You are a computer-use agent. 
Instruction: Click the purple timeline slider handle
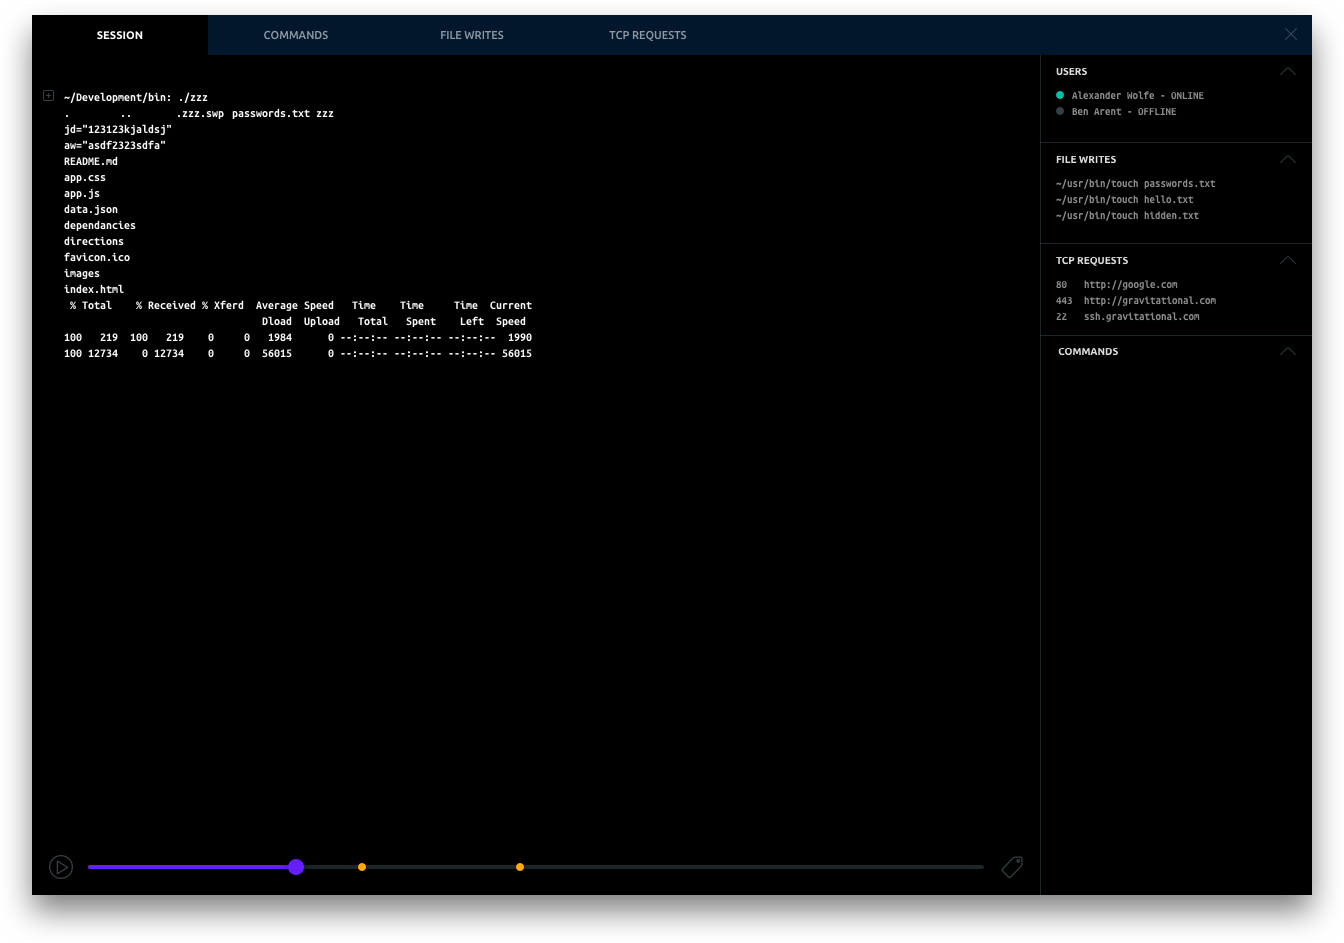coord(296,867)
